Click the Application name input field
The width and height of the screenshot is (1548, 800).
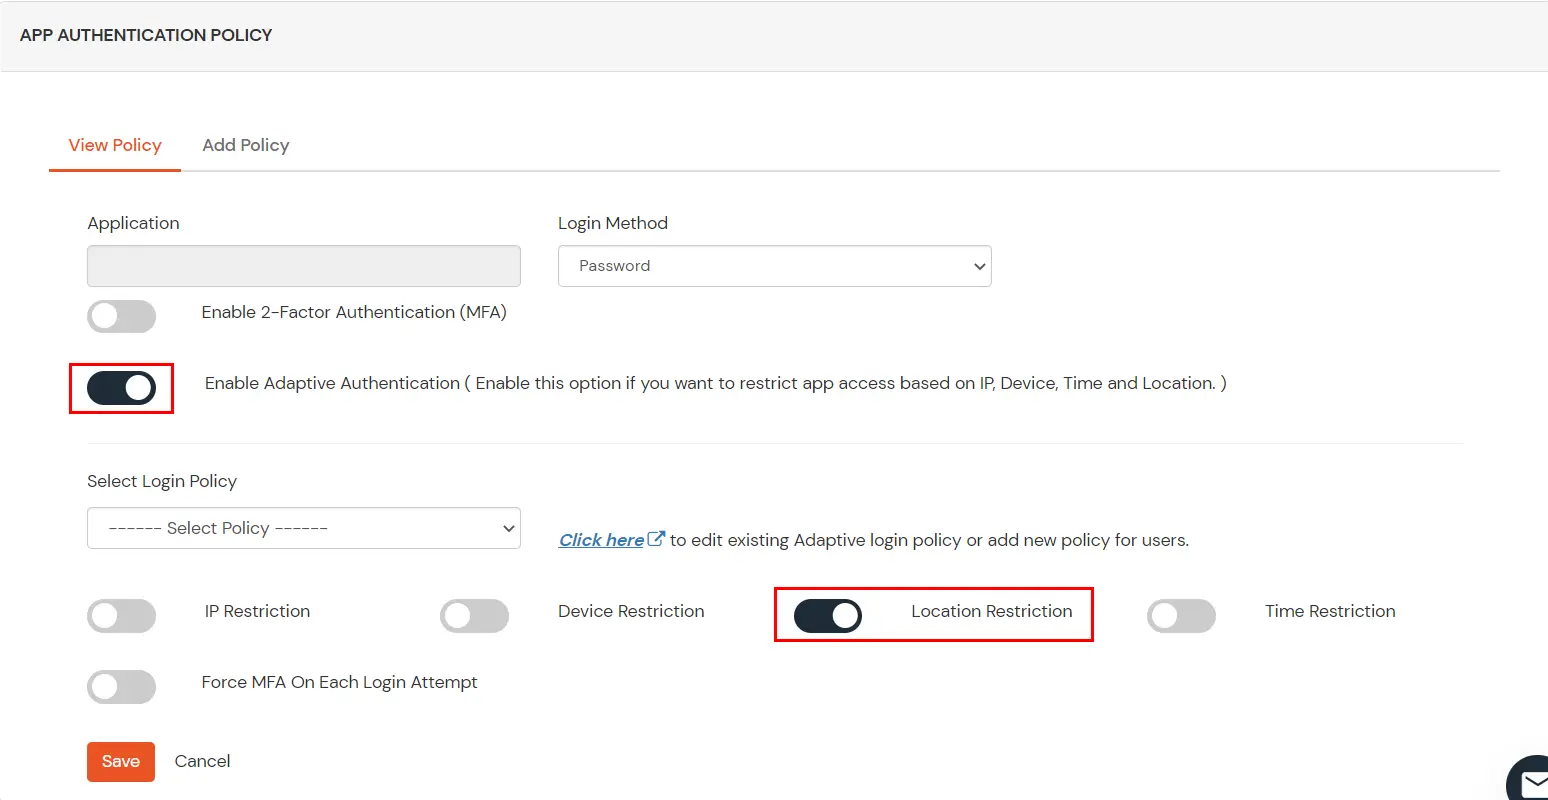pos(303,266)
